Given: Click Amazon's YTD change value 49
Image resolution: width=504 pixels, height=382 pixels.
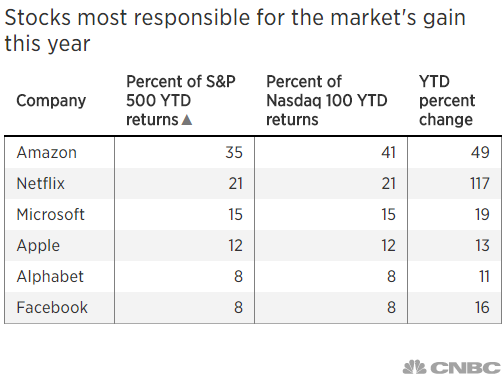Looking at the screenshot, I should point(480,152).
